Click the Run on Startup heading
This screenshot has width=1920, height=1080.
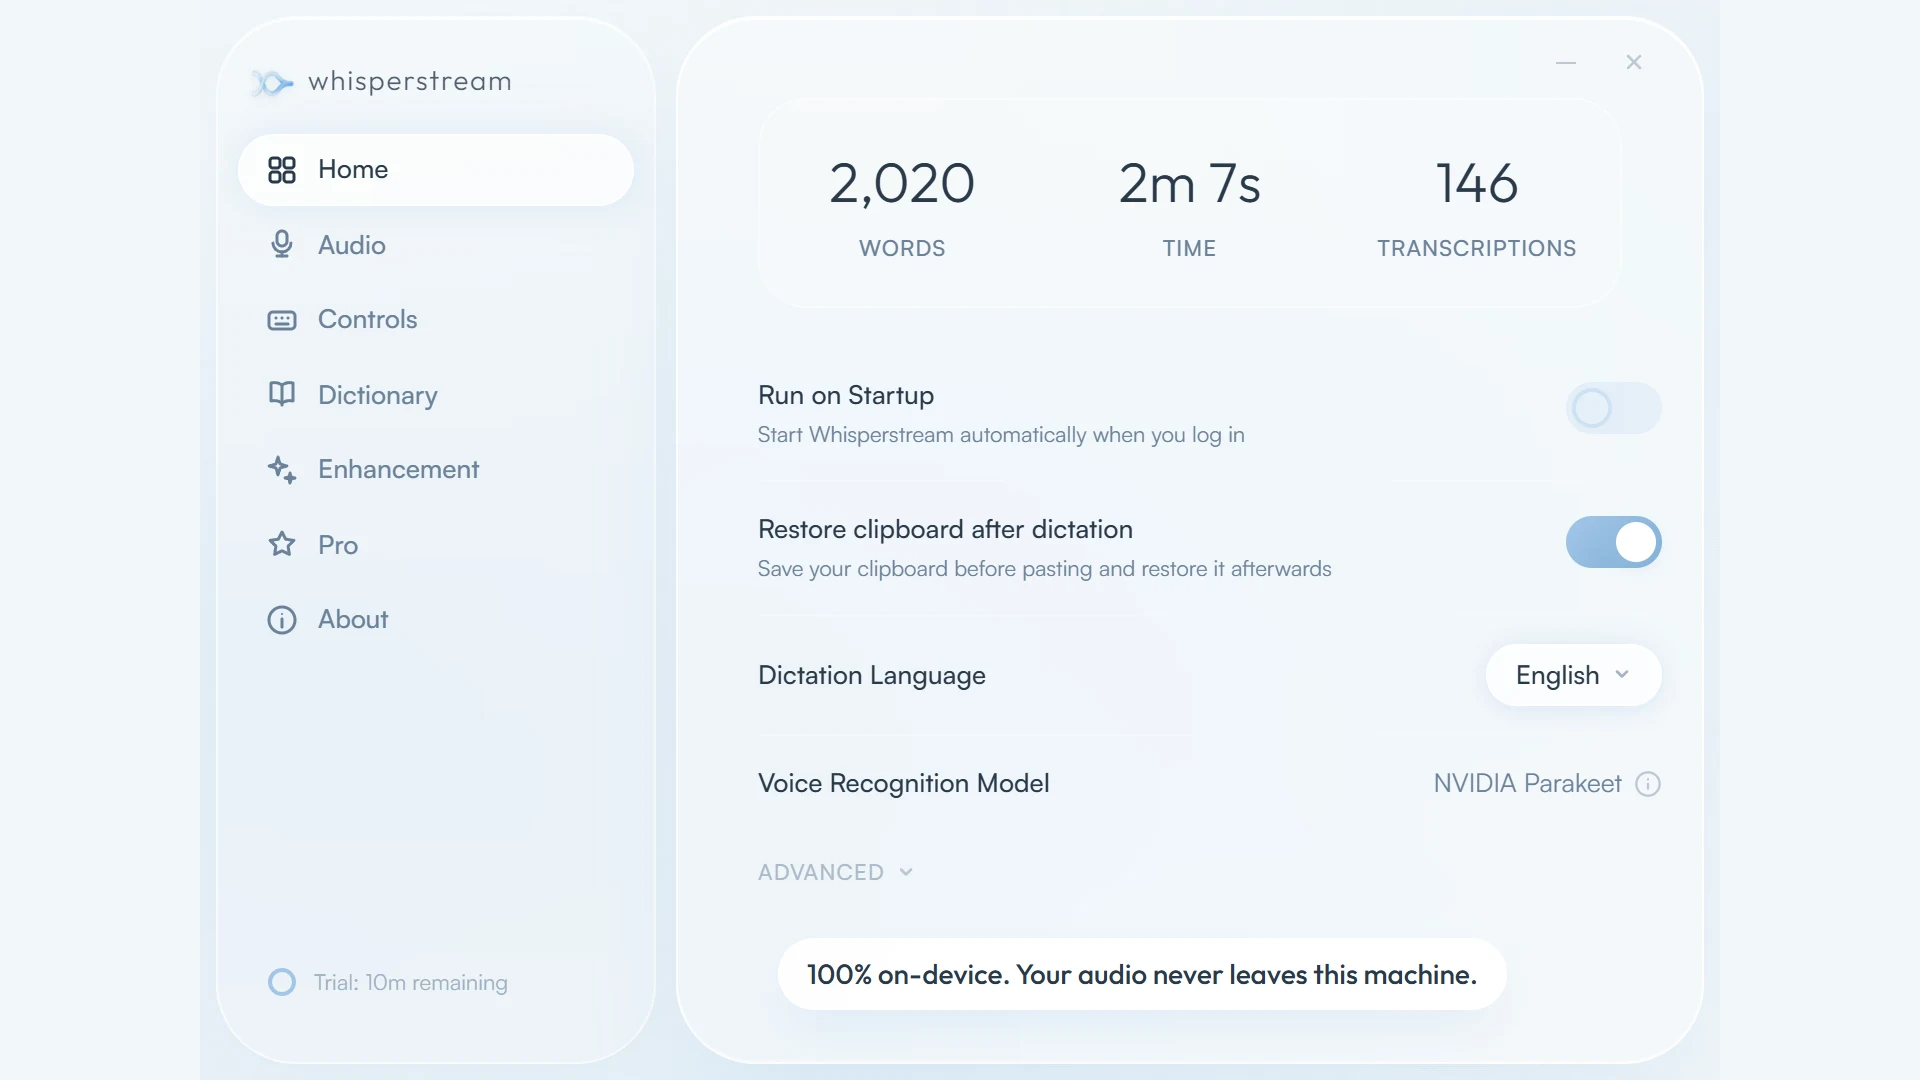(846, 396)
